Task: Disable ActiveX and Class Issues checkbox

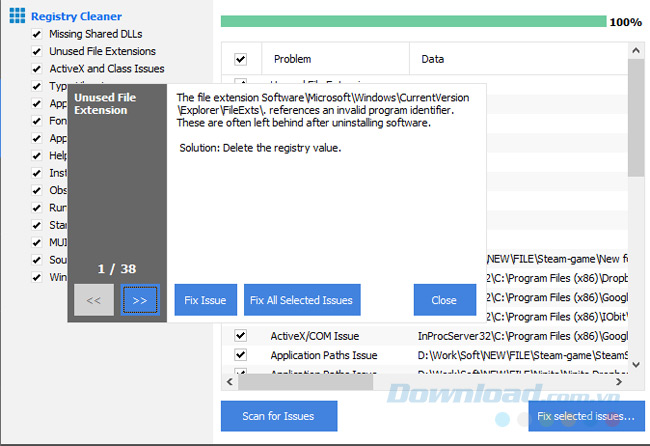Action: click(x=37, y=69)
